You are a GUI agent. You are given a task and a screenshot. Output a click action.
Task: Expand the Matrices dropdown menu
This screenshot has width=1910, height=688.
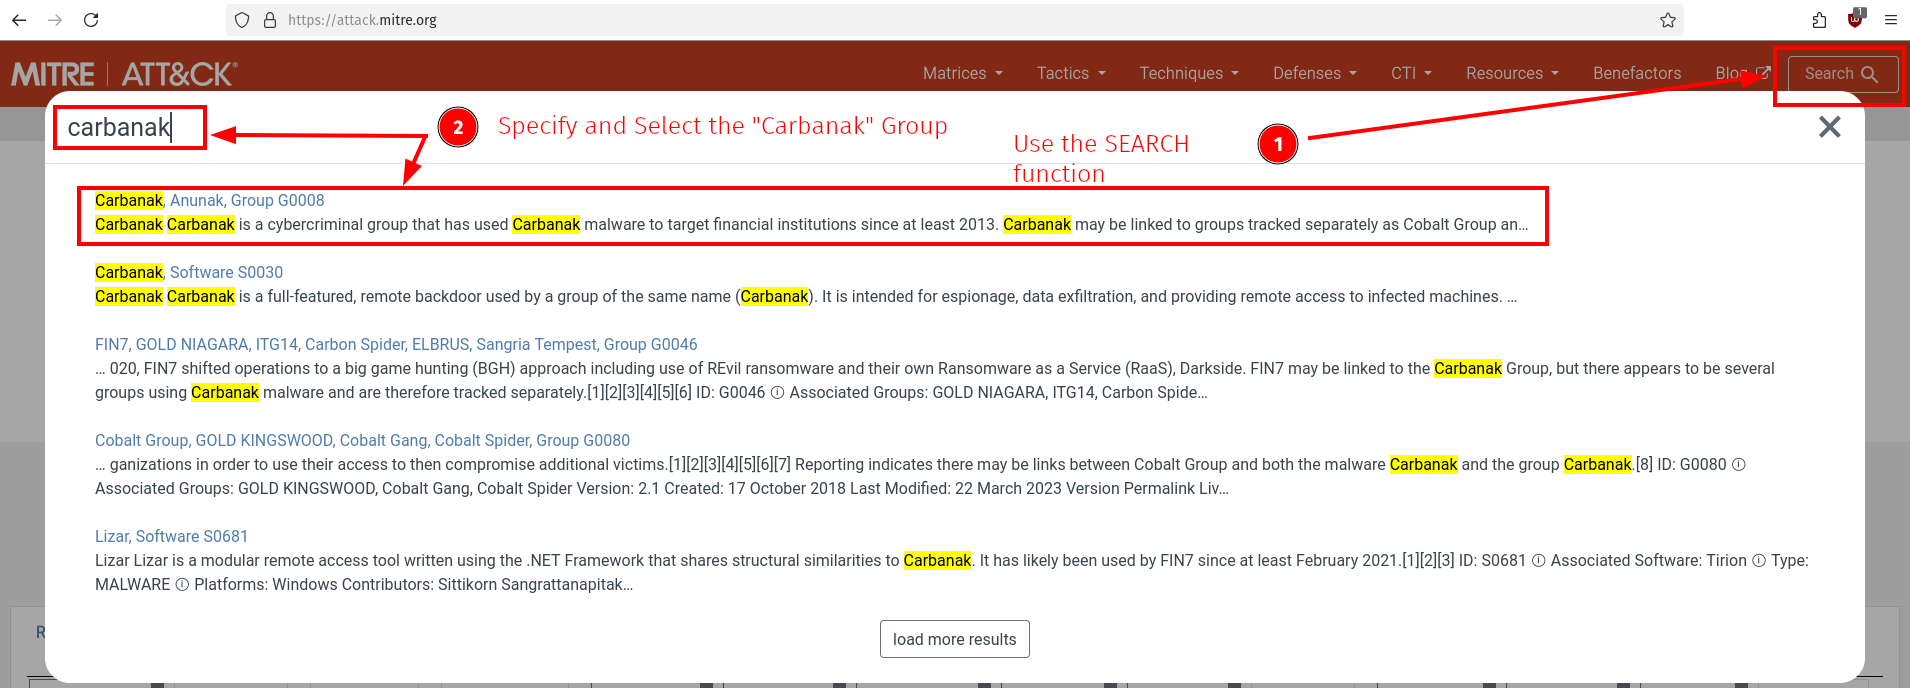point(962,73)
